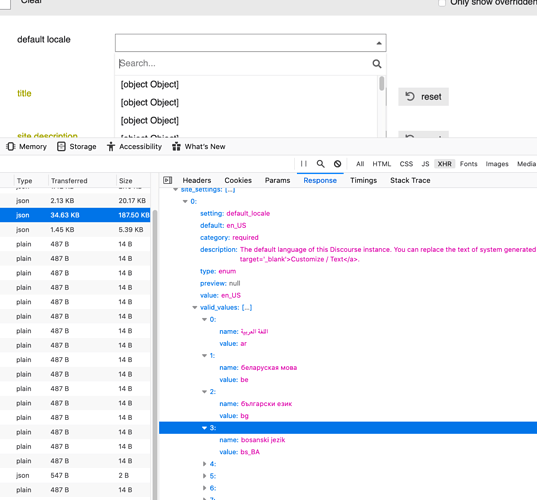Toggle the request list sidebar icon
Viewport: 537px width, 500px height.
pos(167,180)
